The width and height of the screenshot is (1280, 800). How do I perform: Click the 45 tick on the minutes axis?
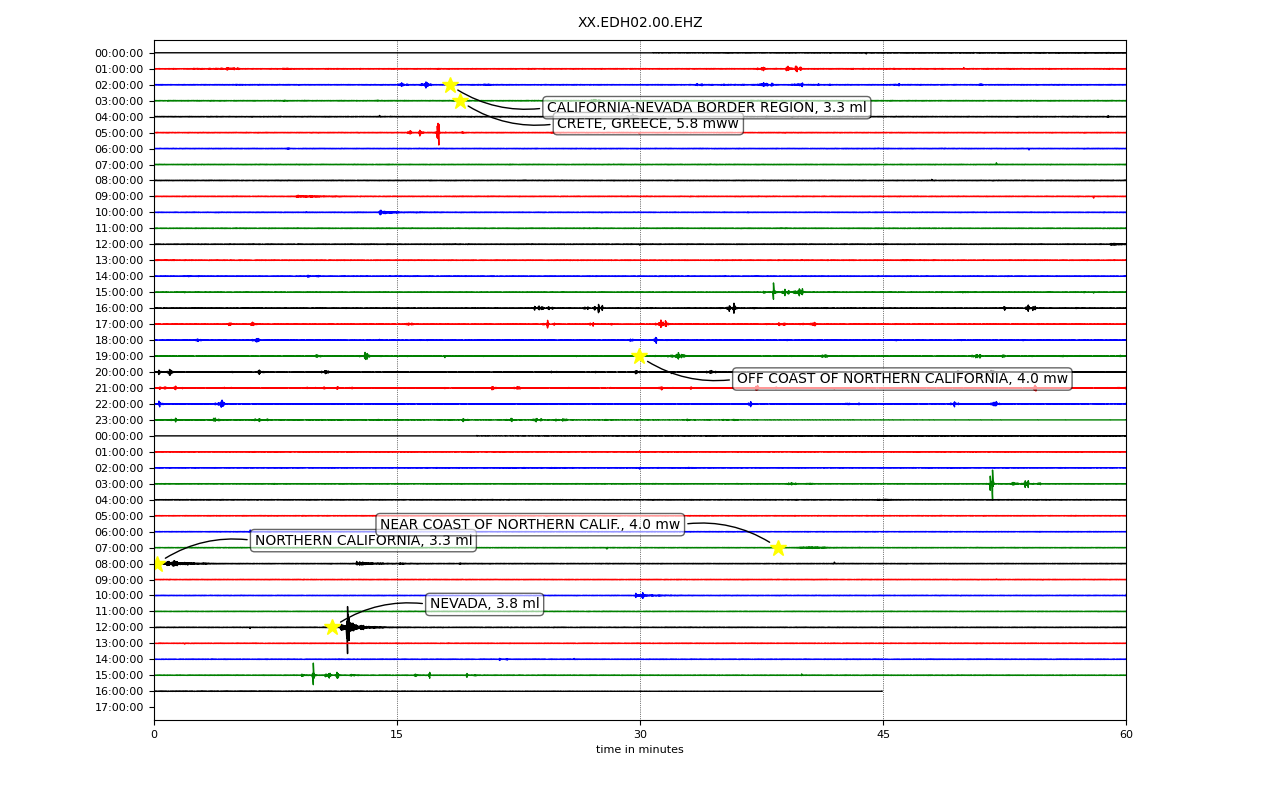pos(883,735)
